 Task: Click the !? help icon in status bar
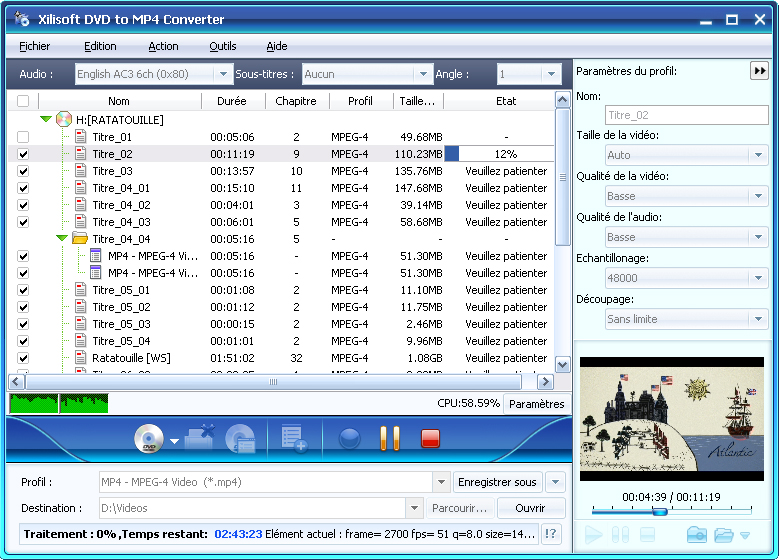pos(551,534)
